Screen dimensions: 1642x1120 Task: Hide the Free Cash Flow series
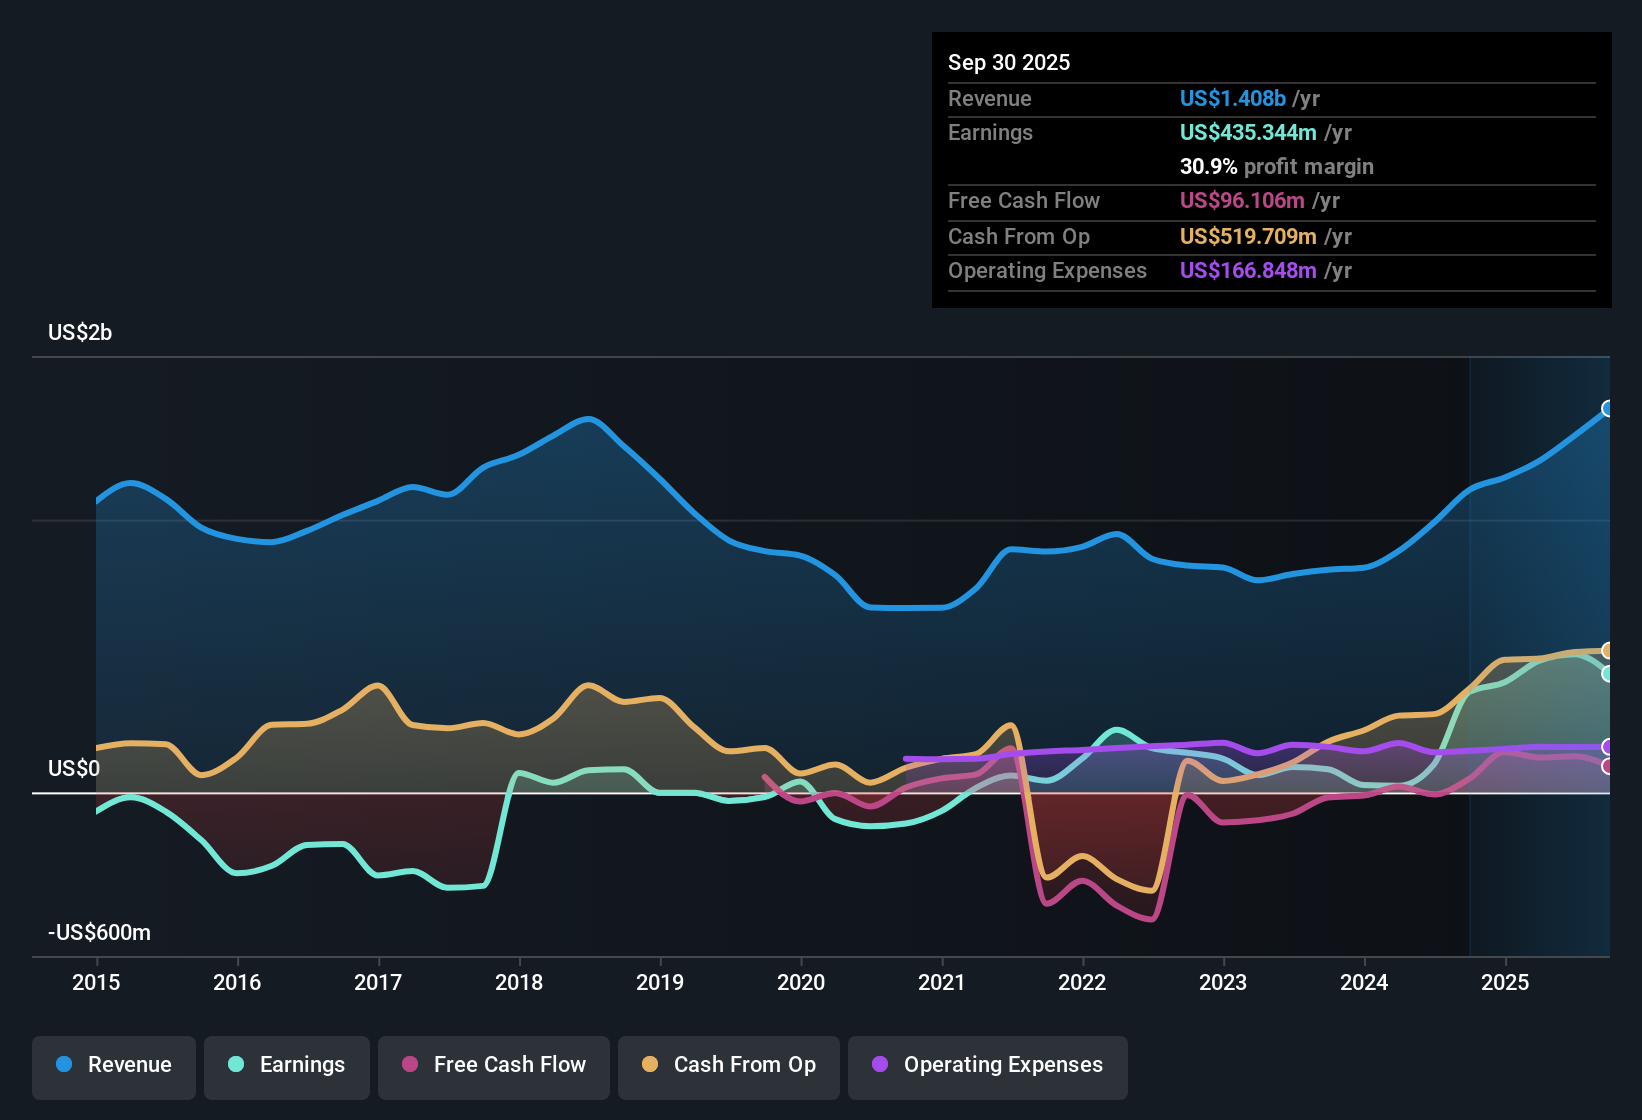click(x=493, y=1065)
